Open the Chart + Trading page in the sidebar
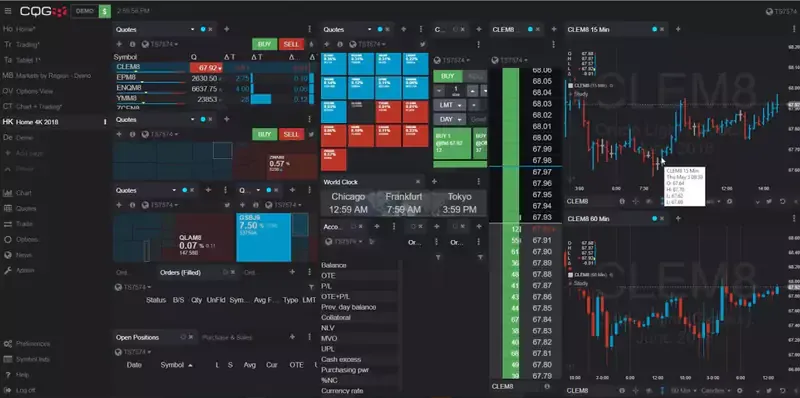The image size is (800, 398). [x=33, y=107]
